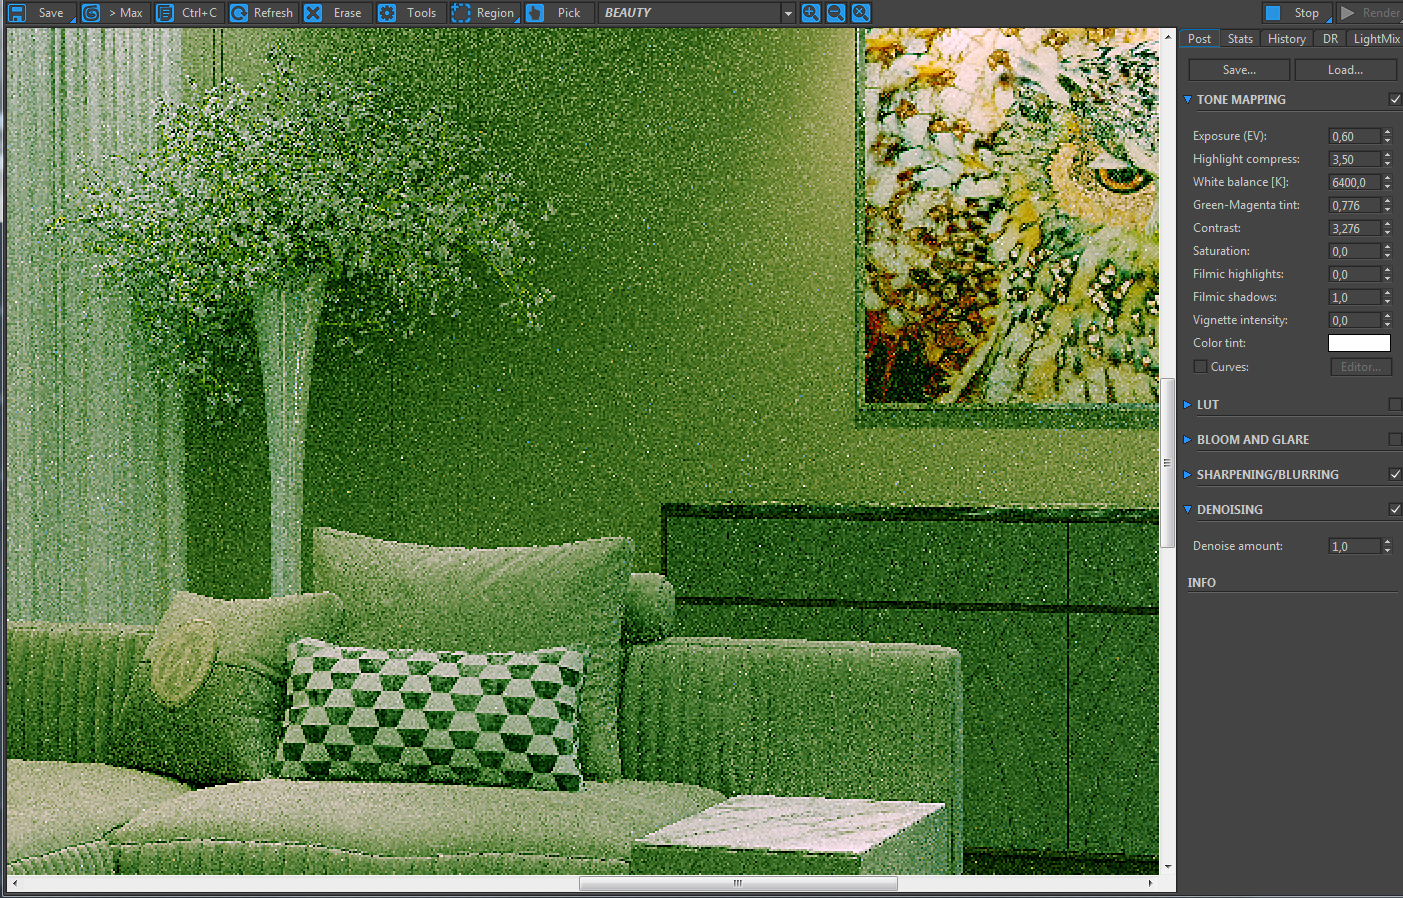Open the Tools toolbar button
1403x898 pixels.
point(410,13)
